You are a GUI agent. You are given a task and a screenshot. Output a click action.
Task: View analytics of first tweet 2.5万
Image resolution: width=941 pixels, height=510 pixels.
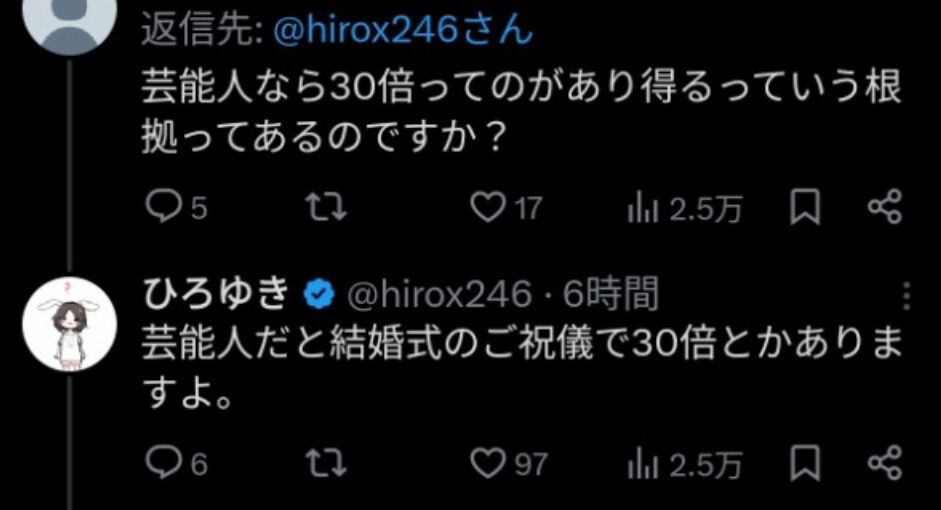tap(684, 209)
